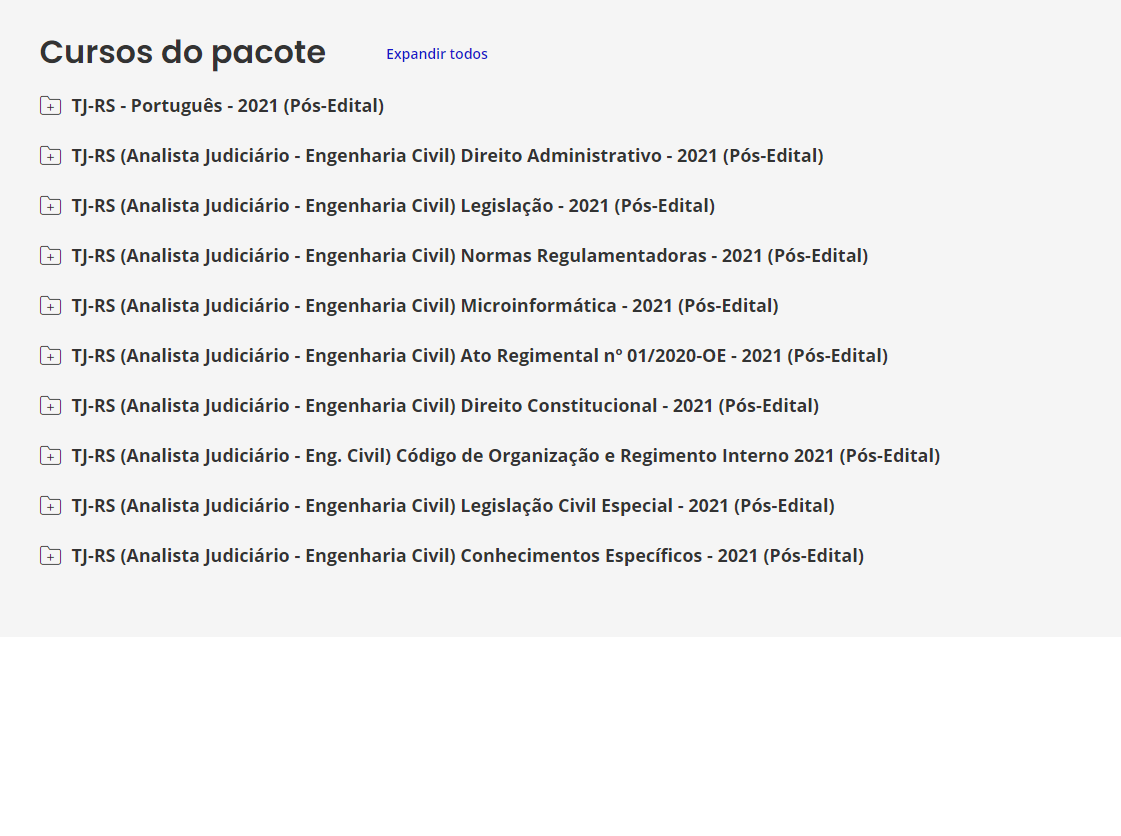Expand TJ-RS Português 2021 course title
Screen dimensions: 1121x836
coord(227,106)
